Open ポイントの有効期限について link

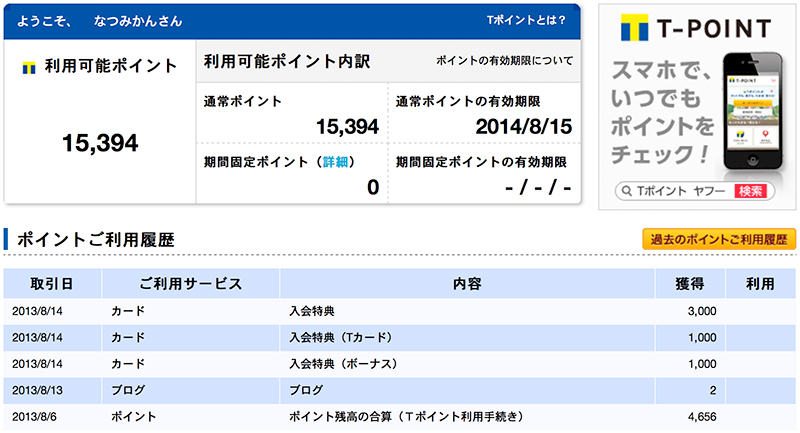(x=505, y=61)
